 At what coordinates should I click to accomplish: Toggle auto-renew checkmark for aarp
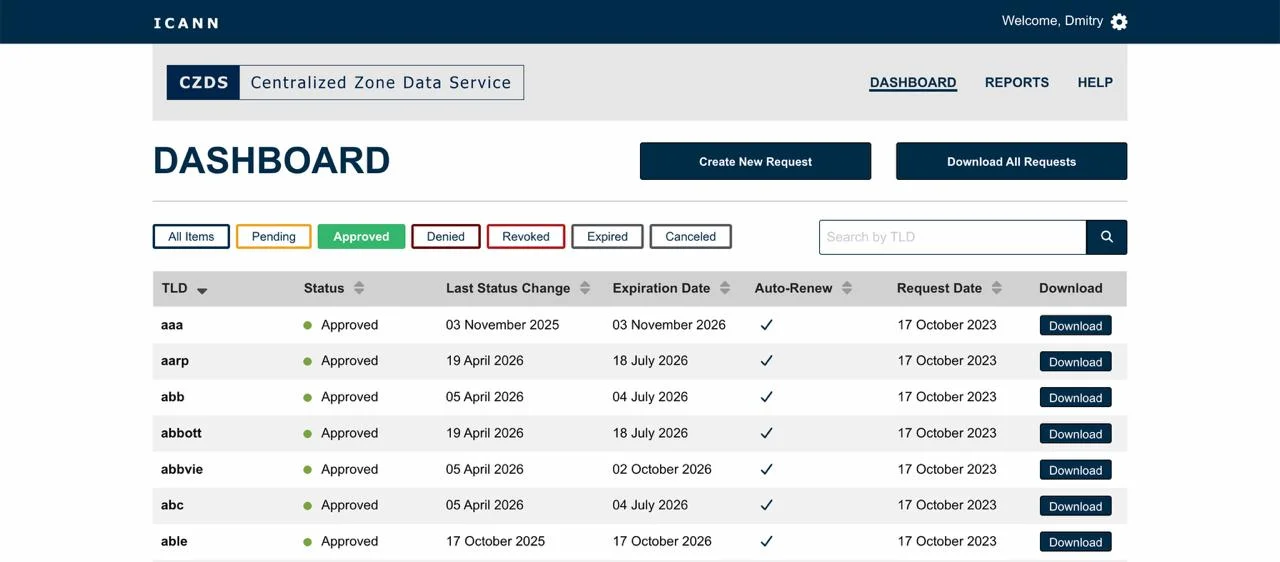767,361
